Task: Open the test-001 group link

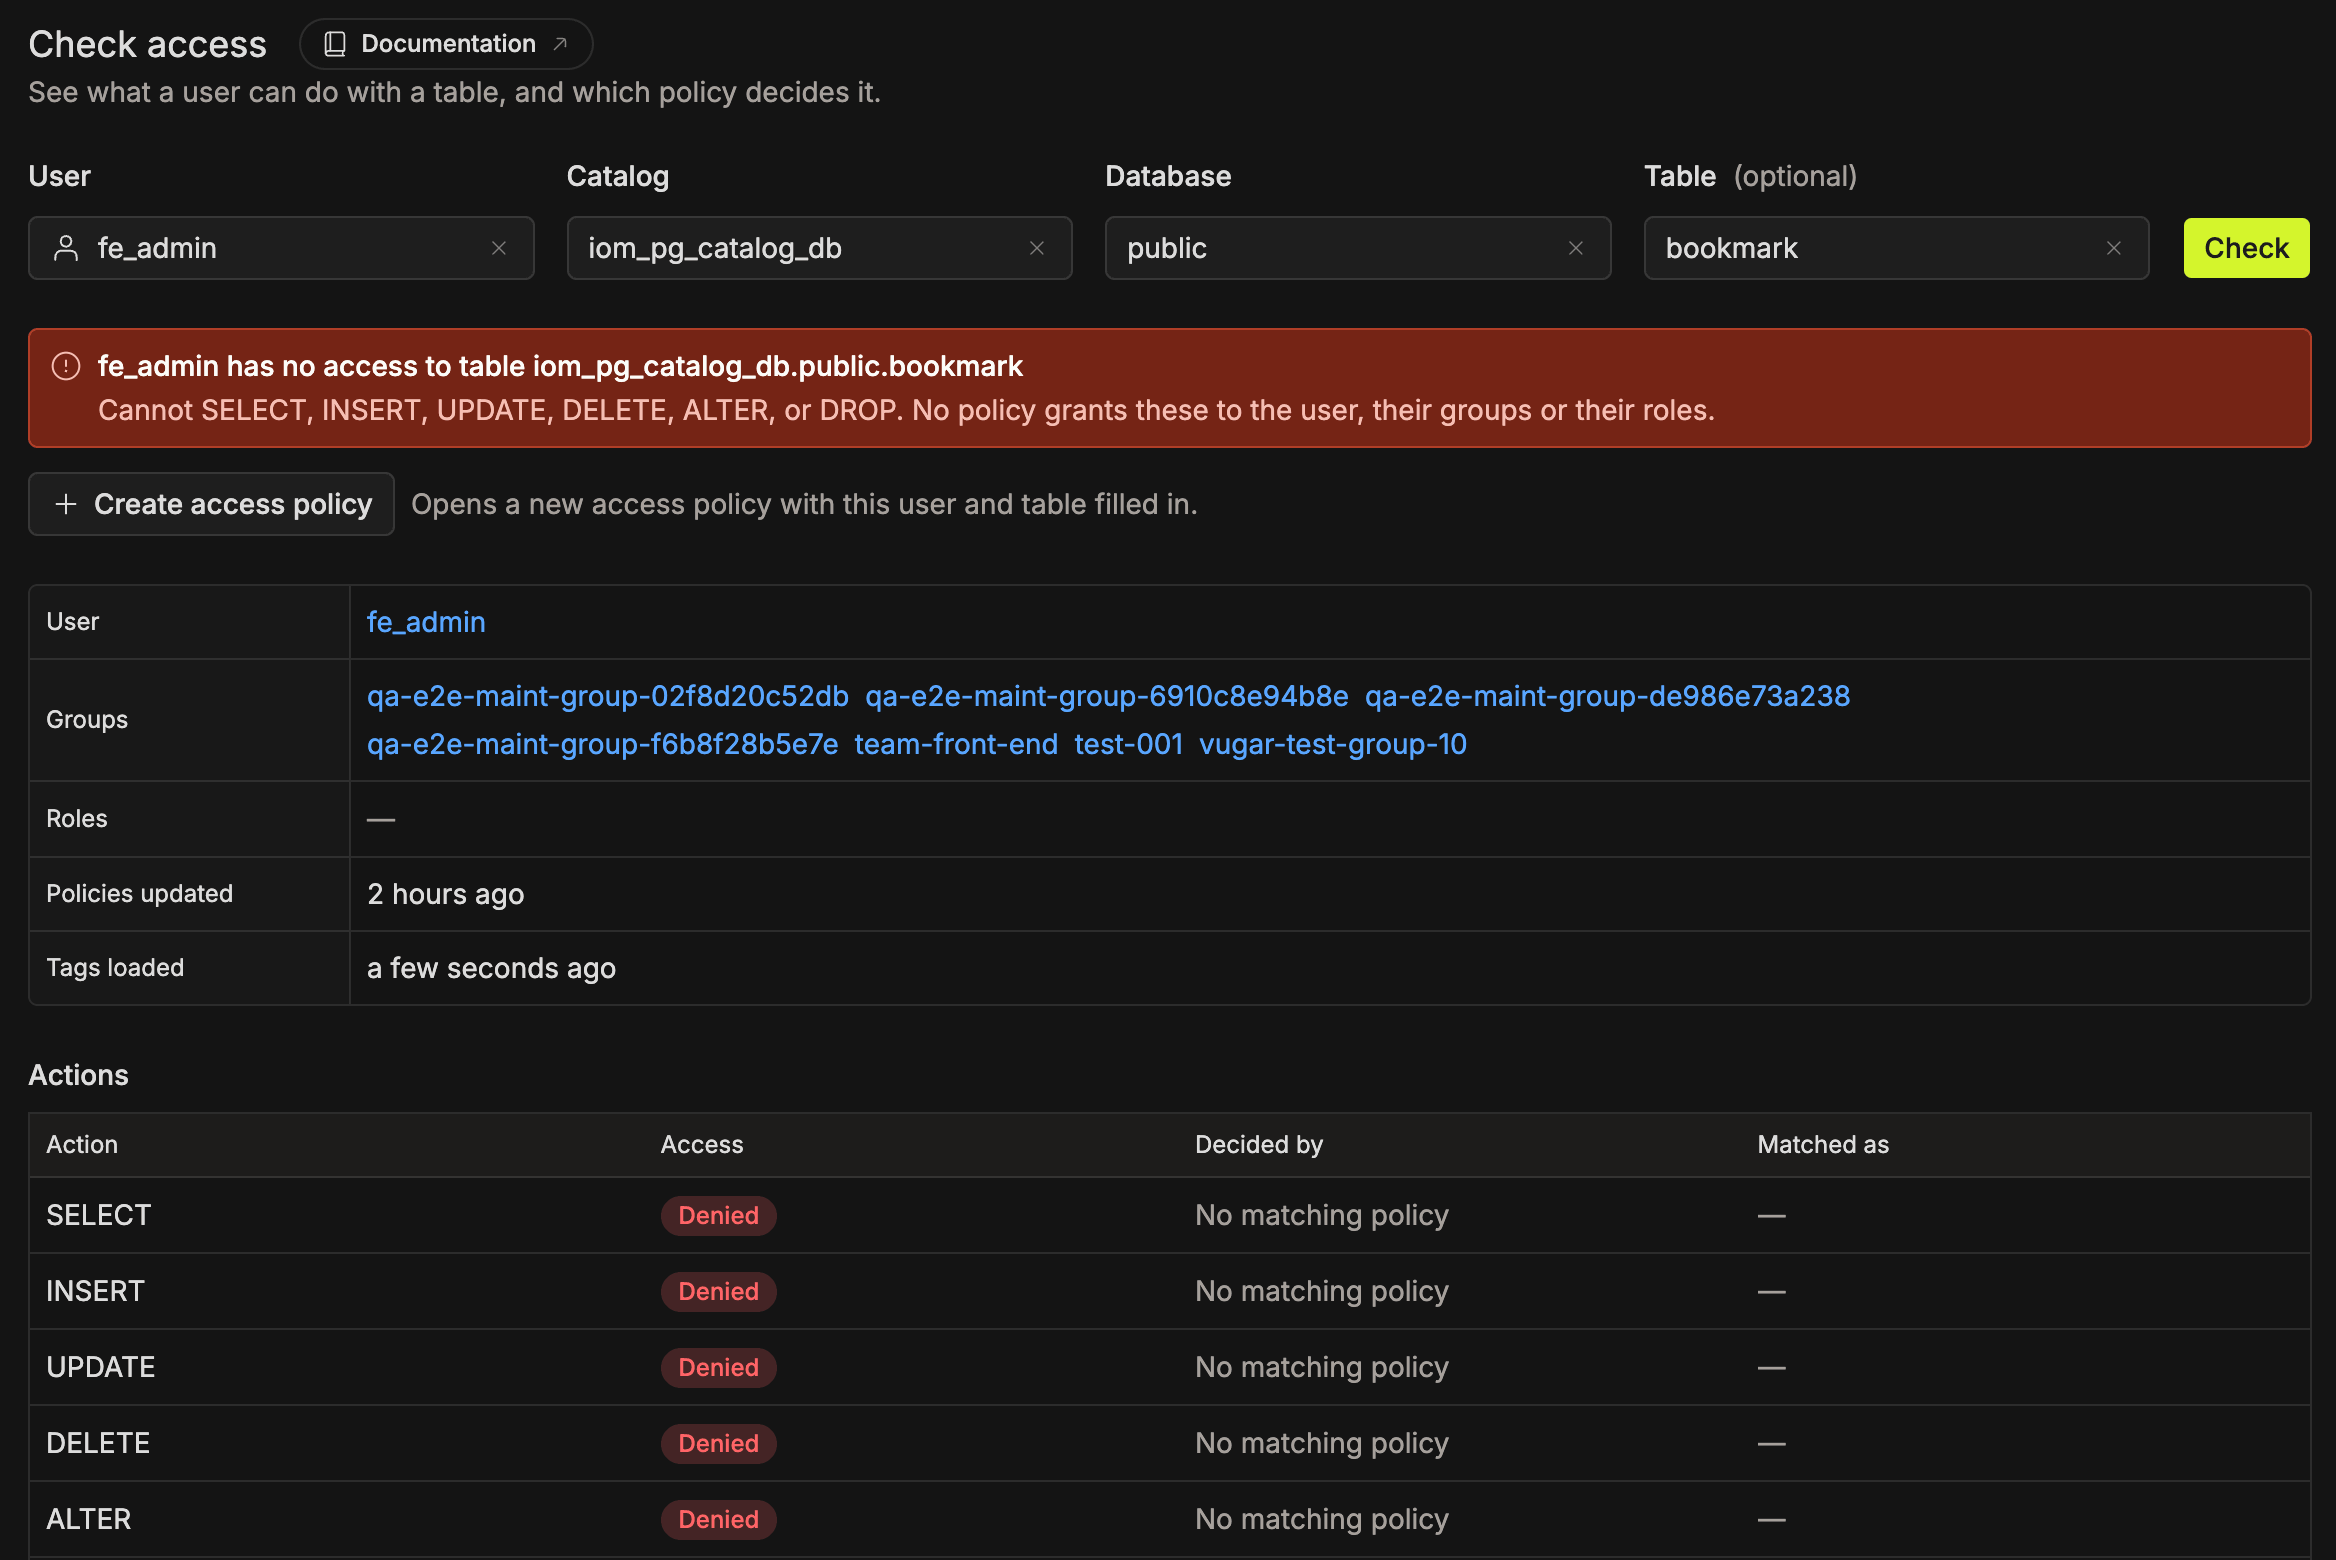Action: (1129, 744)
